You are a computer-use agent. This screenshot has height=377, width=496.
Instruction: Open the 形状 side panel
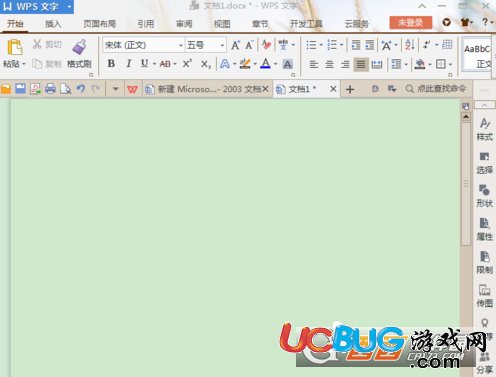pyautogui.click(x=484, y=196)
